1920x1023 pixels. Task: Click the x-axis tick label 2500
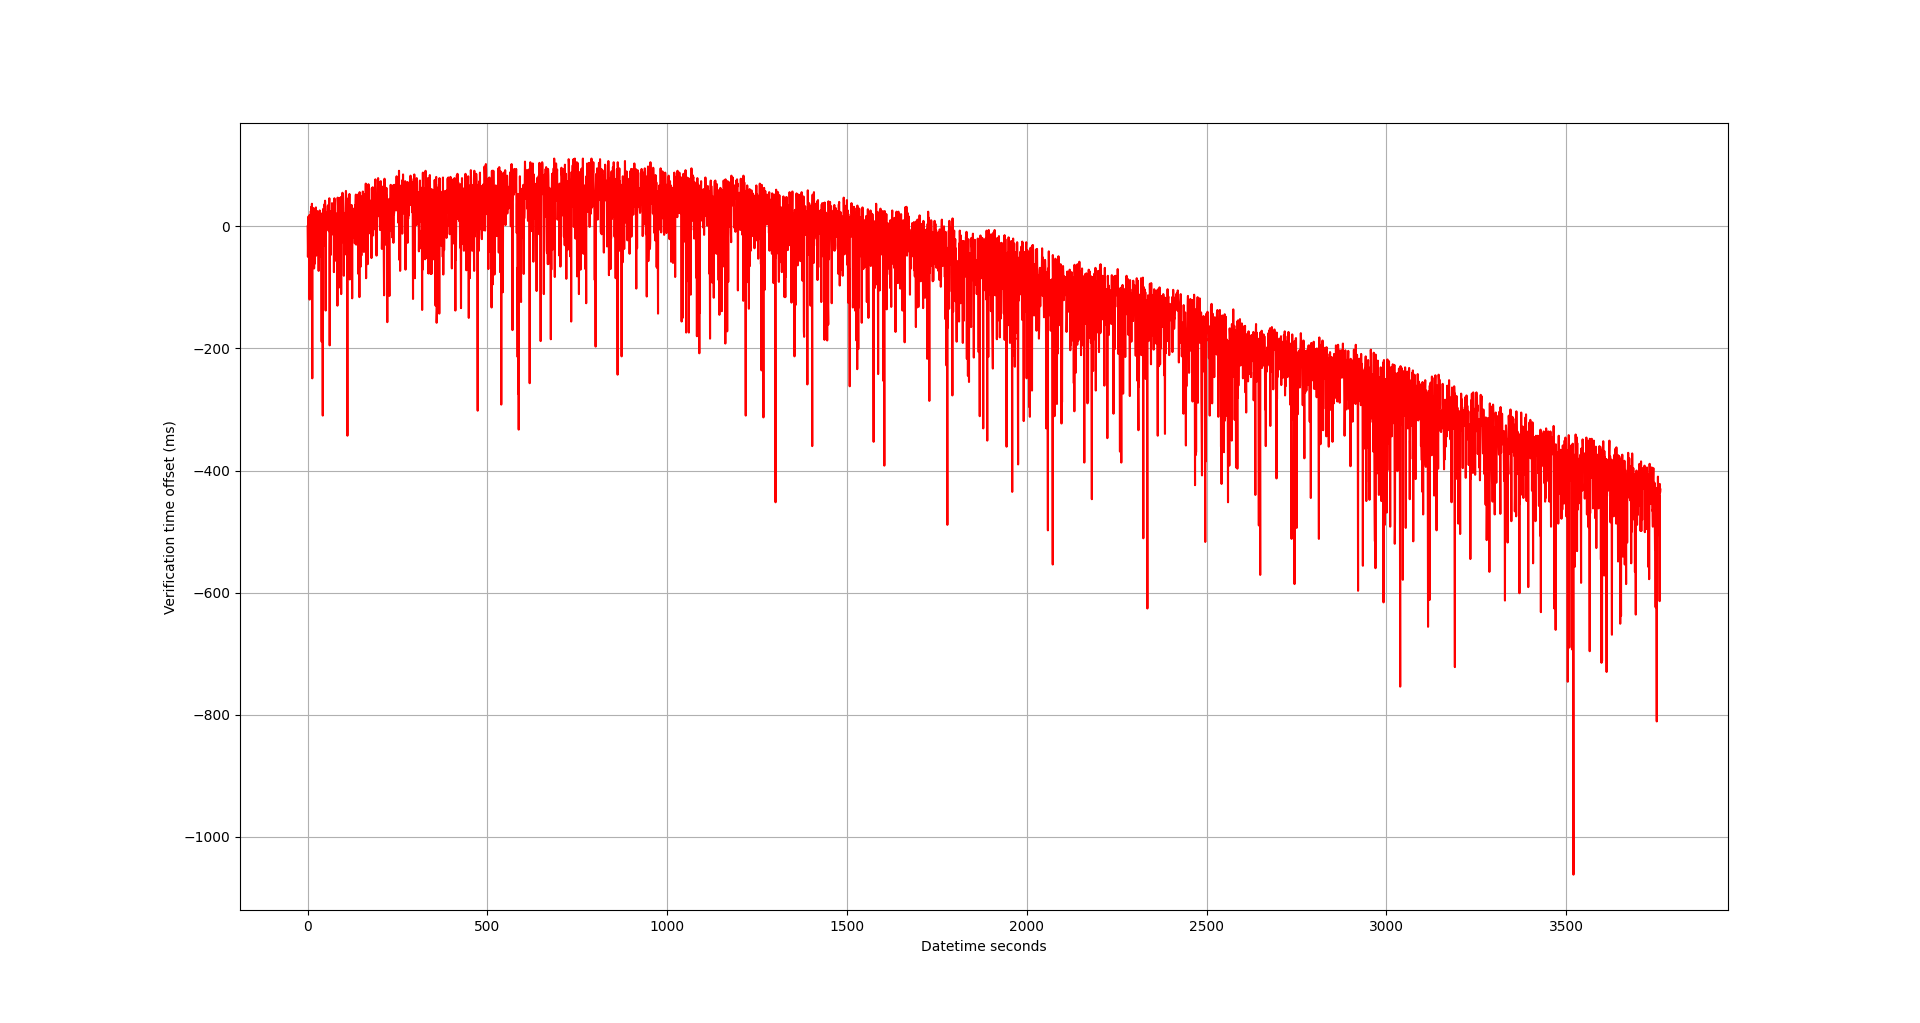[x=1206, y=926]
